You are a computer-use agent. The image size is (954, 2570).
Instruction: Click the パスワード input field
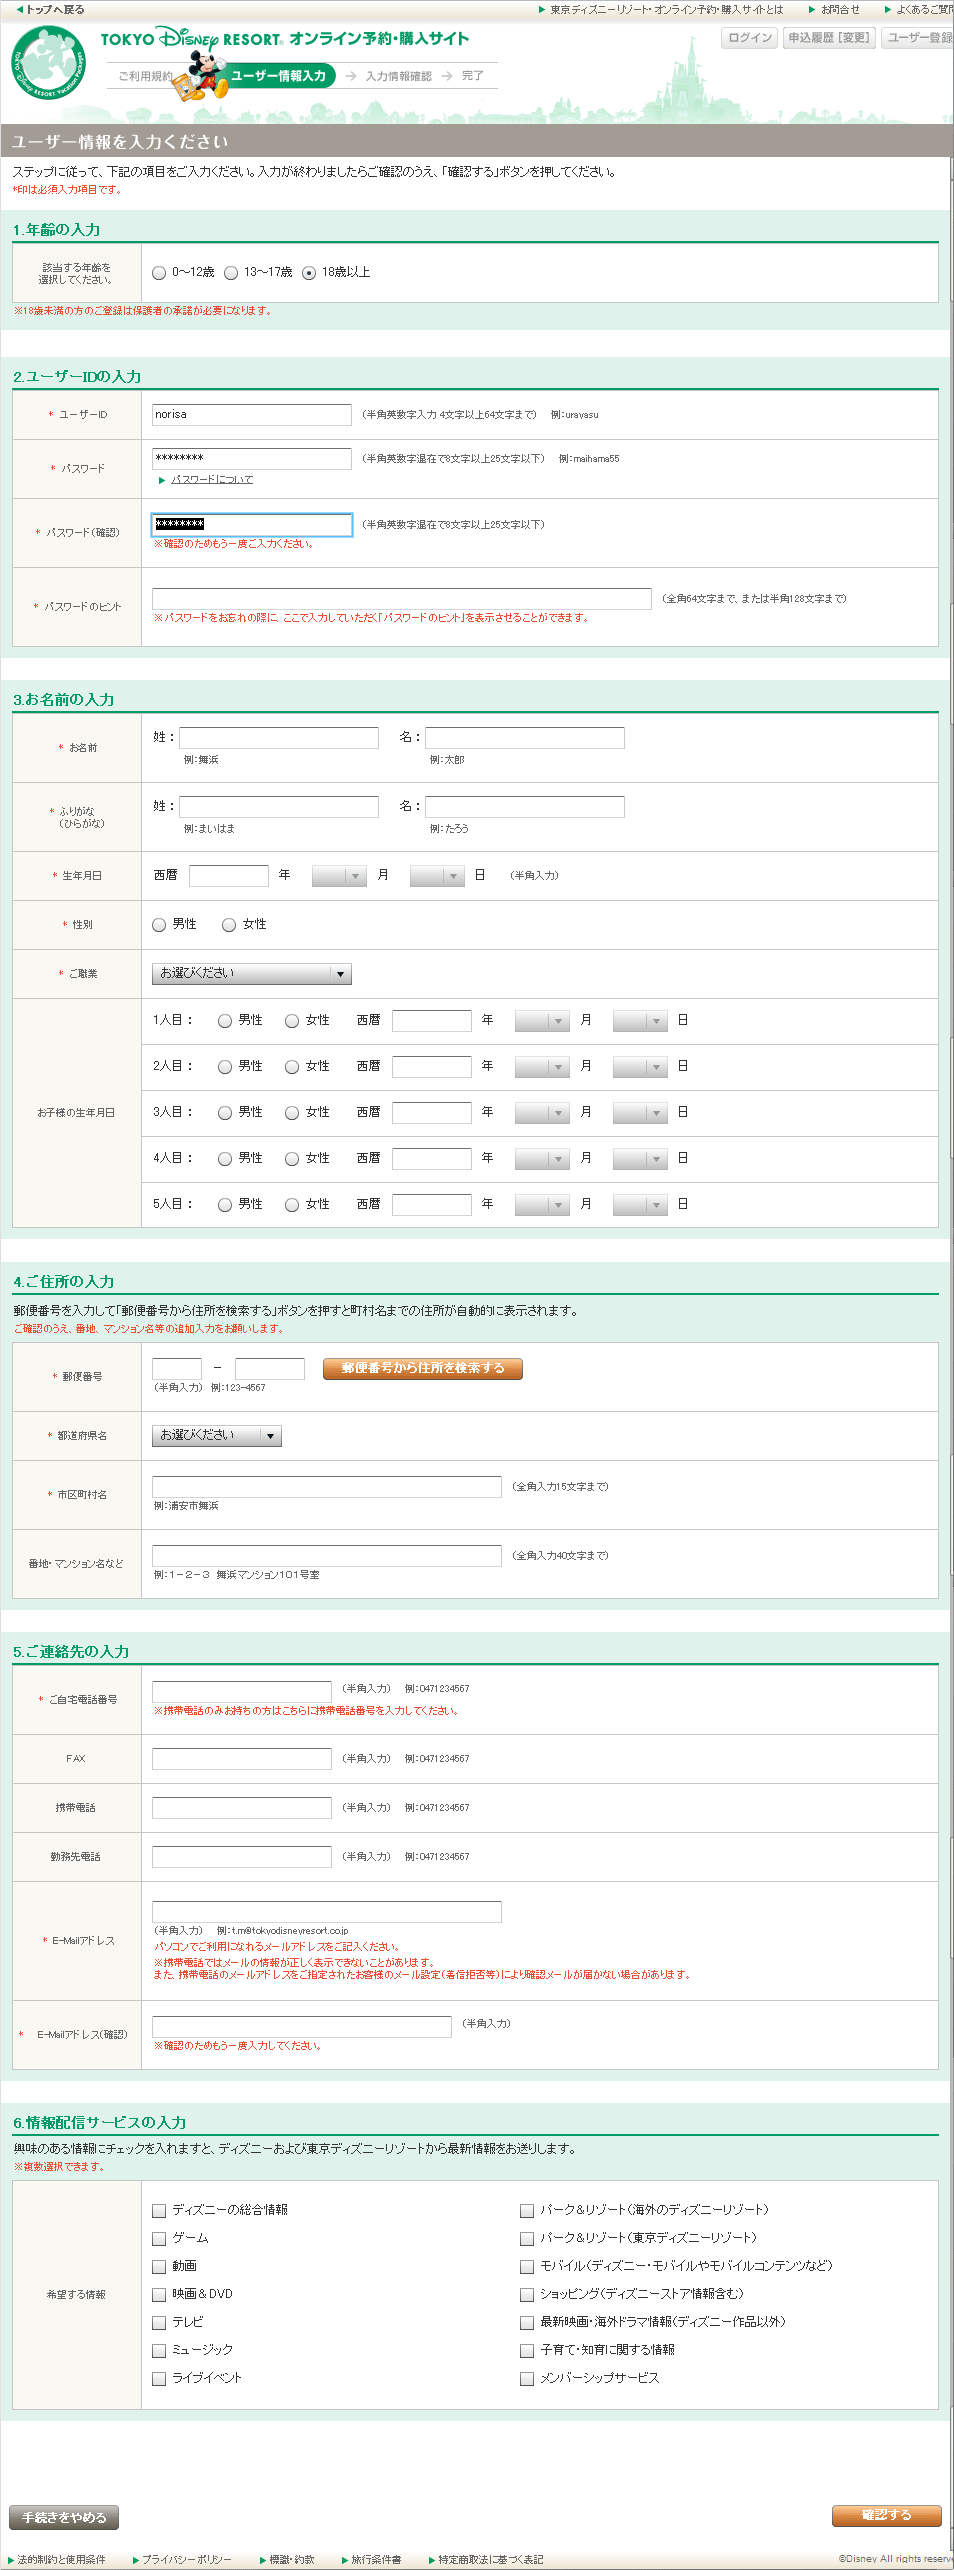(252, 458)
